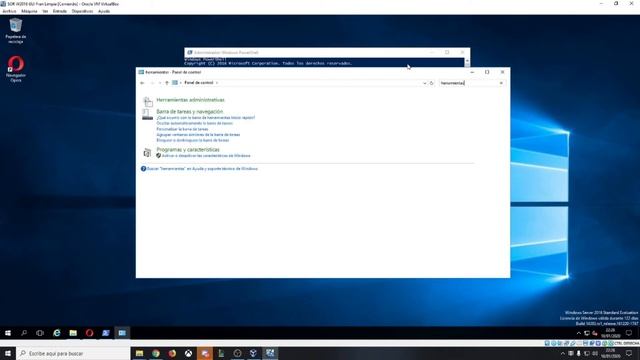This screenshot has width=640, height=360.
Task: Click the Panel de control breadcrumb
Action: 199,83
